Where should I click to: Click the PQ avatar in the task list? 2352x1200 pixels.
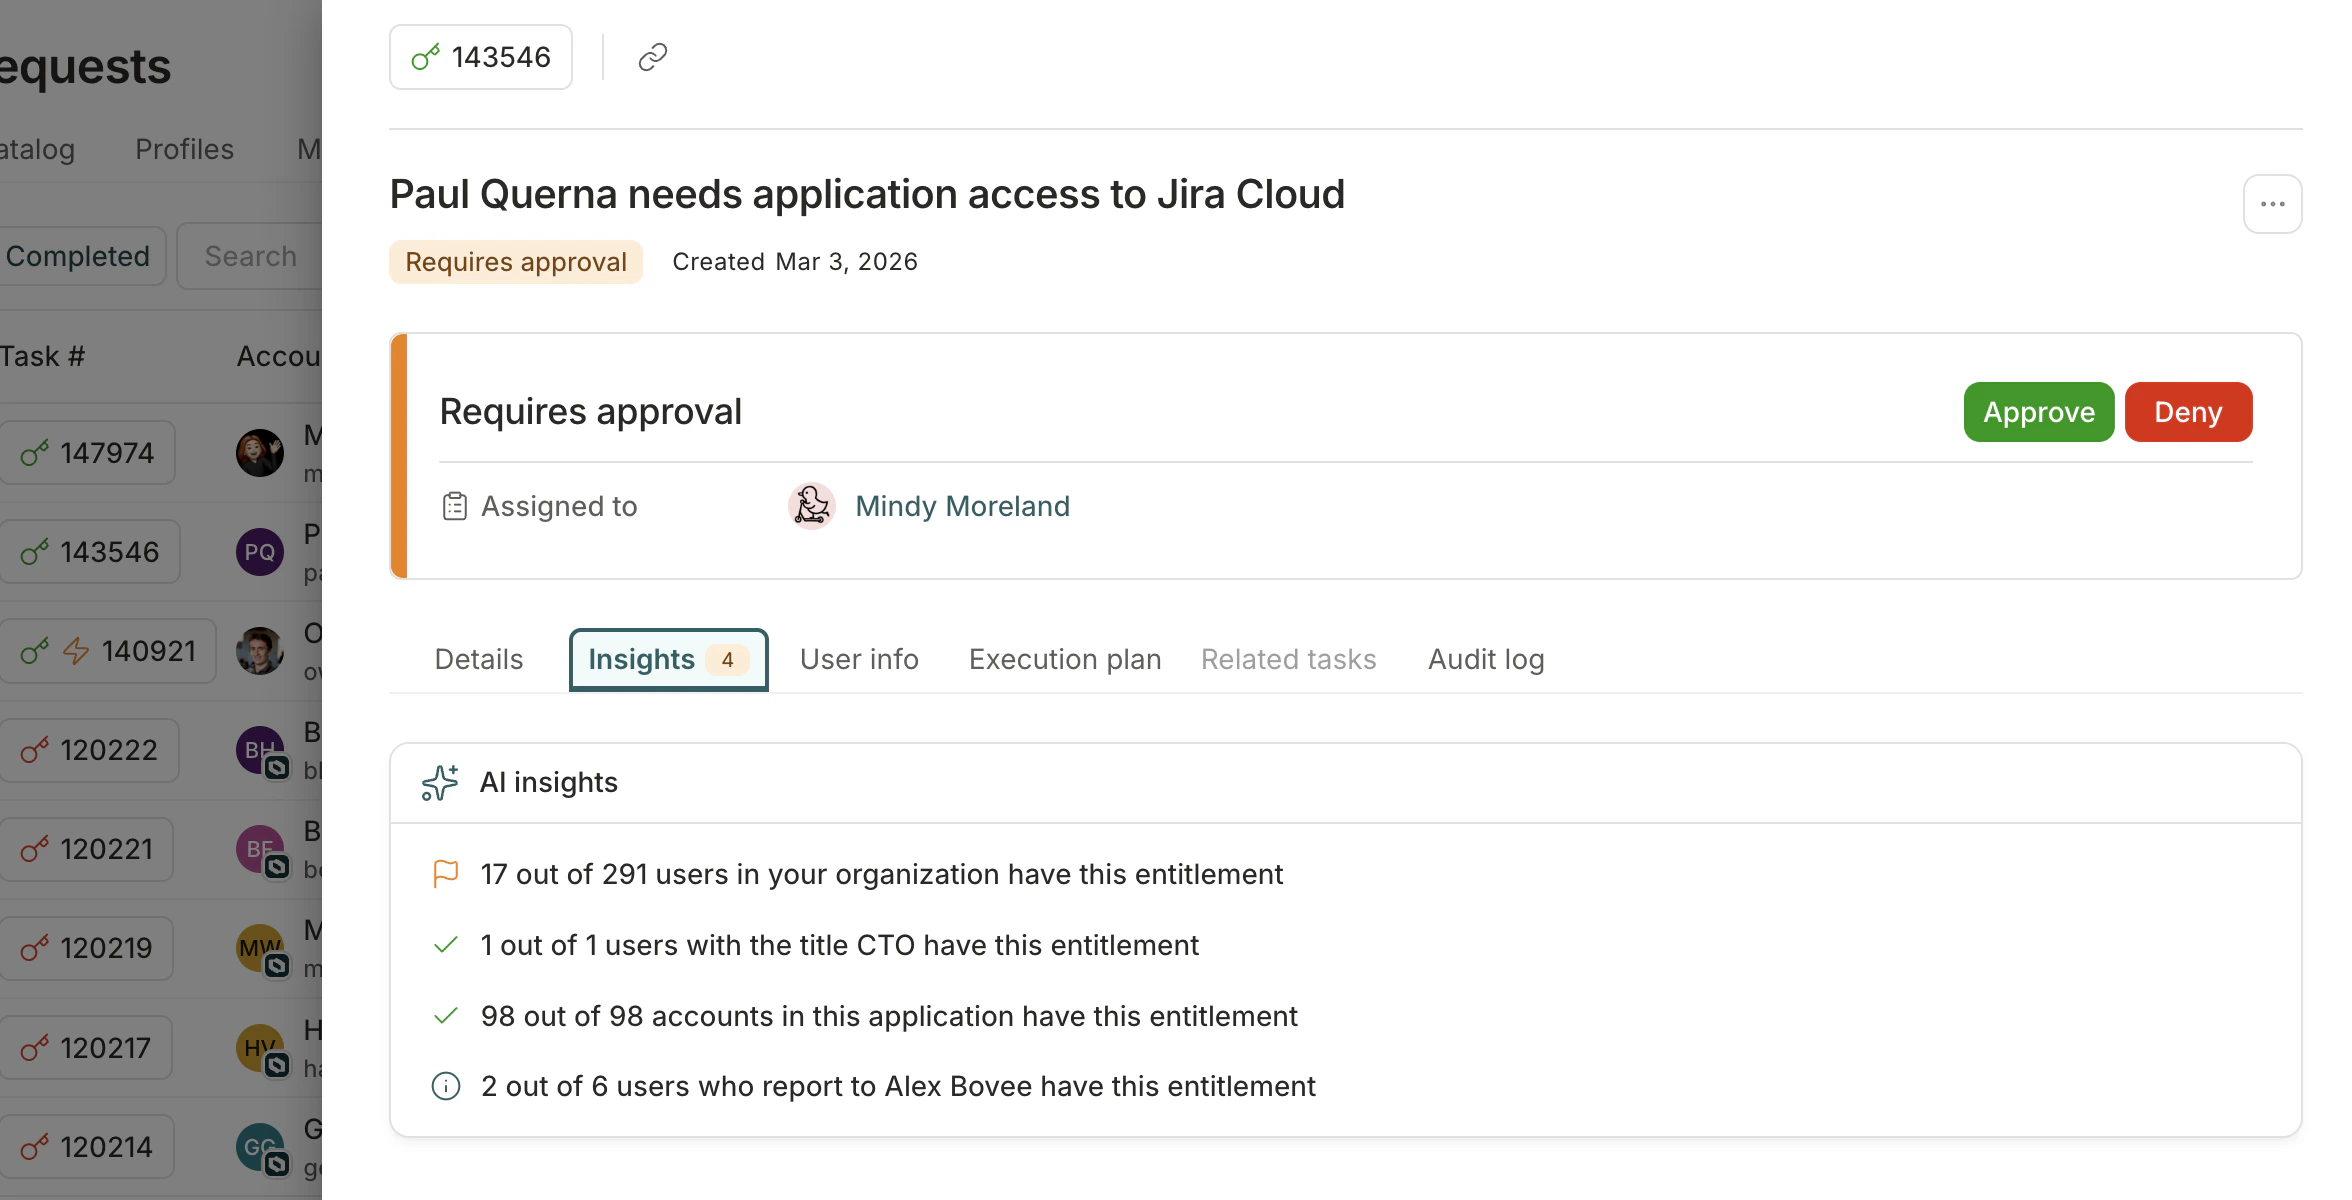tap(260, 552)
